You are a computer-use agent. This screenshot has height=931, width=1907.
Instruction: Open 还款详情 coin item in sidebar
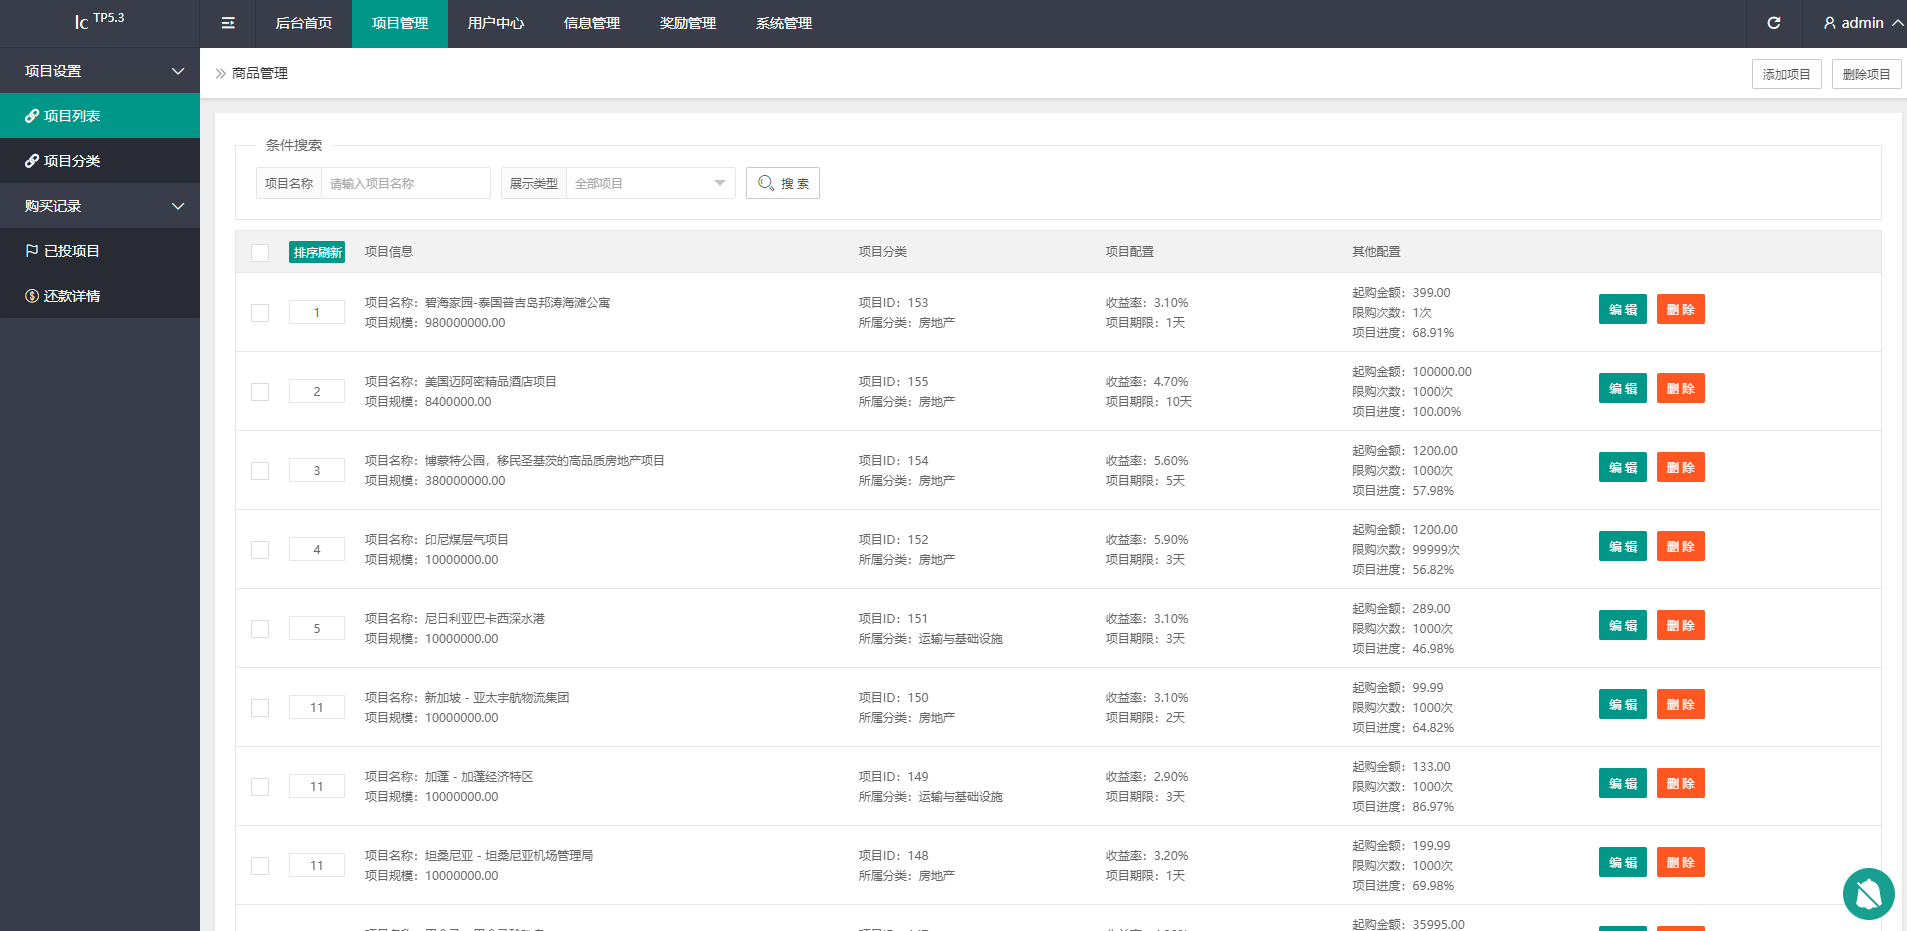coord(32,296)
